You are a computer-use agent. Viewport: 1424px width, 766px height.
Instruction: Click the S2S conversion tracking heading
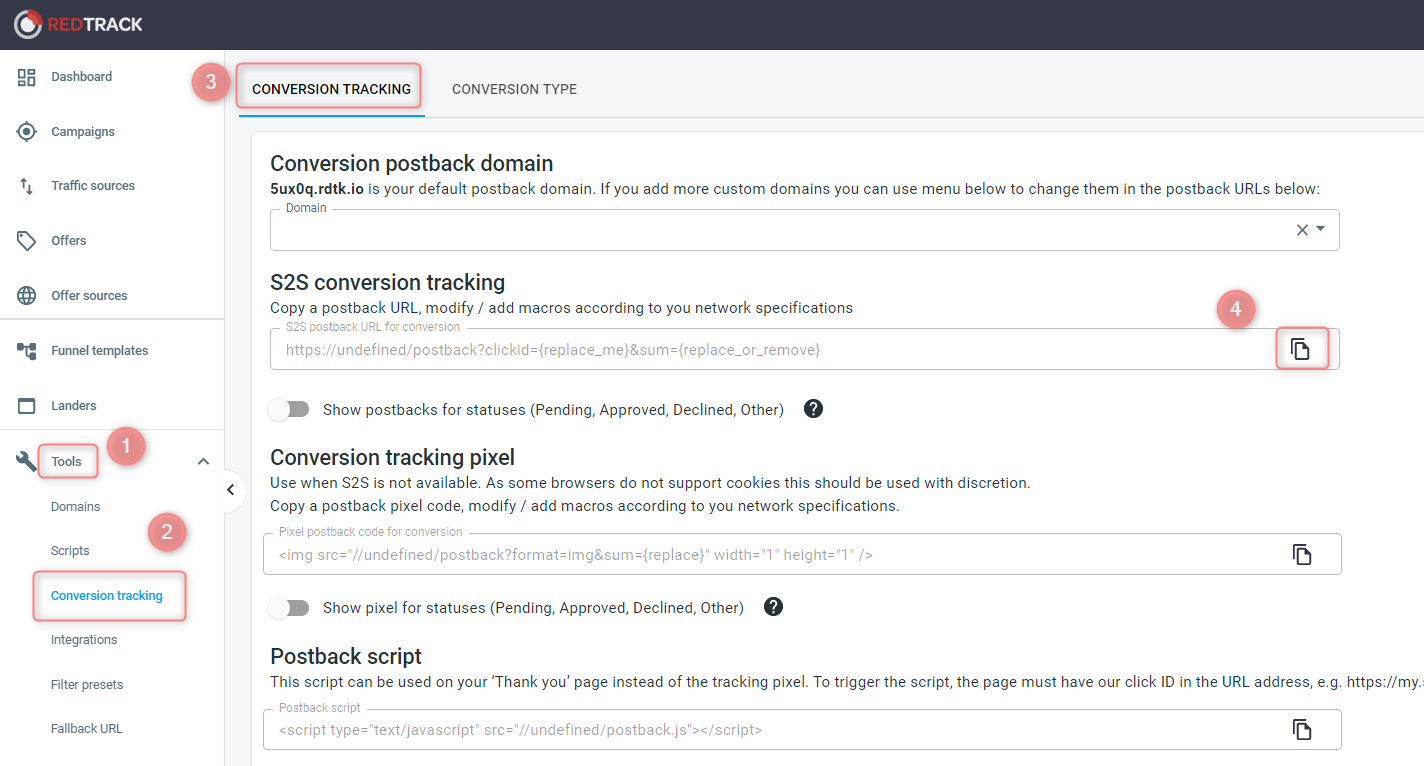point(388,282)
